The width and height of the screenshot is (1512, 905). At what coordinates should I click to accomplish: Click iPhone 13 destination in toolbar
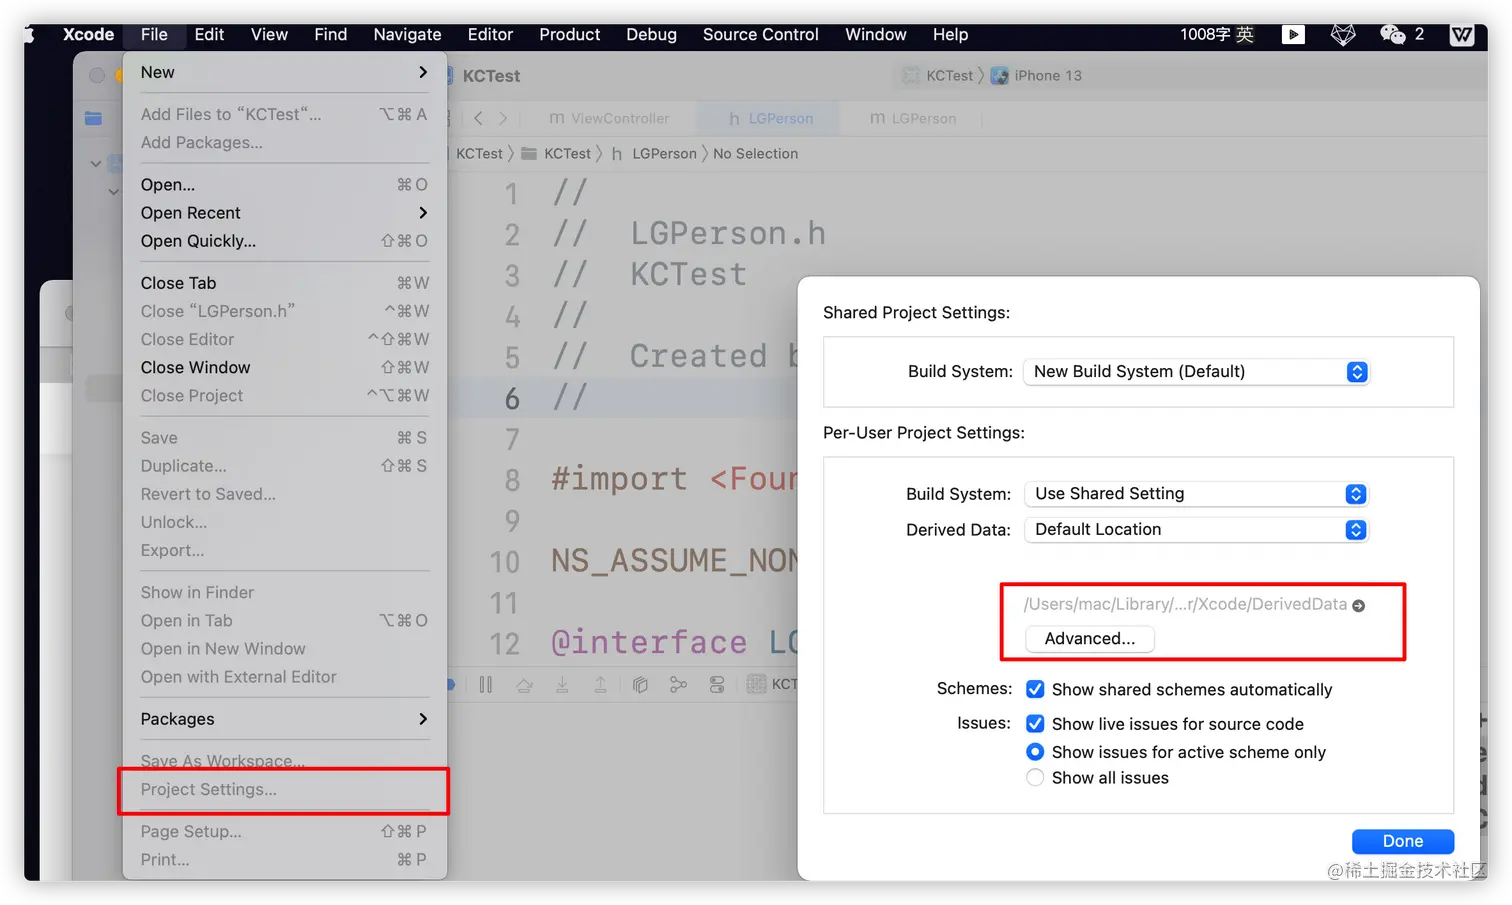coord(1047,76)
